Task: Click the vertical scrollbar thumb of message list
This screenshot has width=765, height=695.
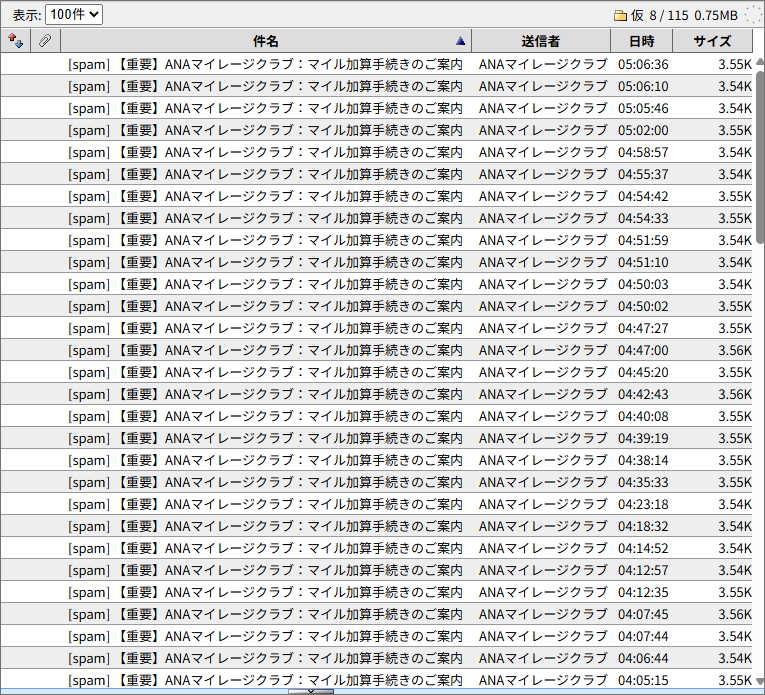Action: coord(760,156)
